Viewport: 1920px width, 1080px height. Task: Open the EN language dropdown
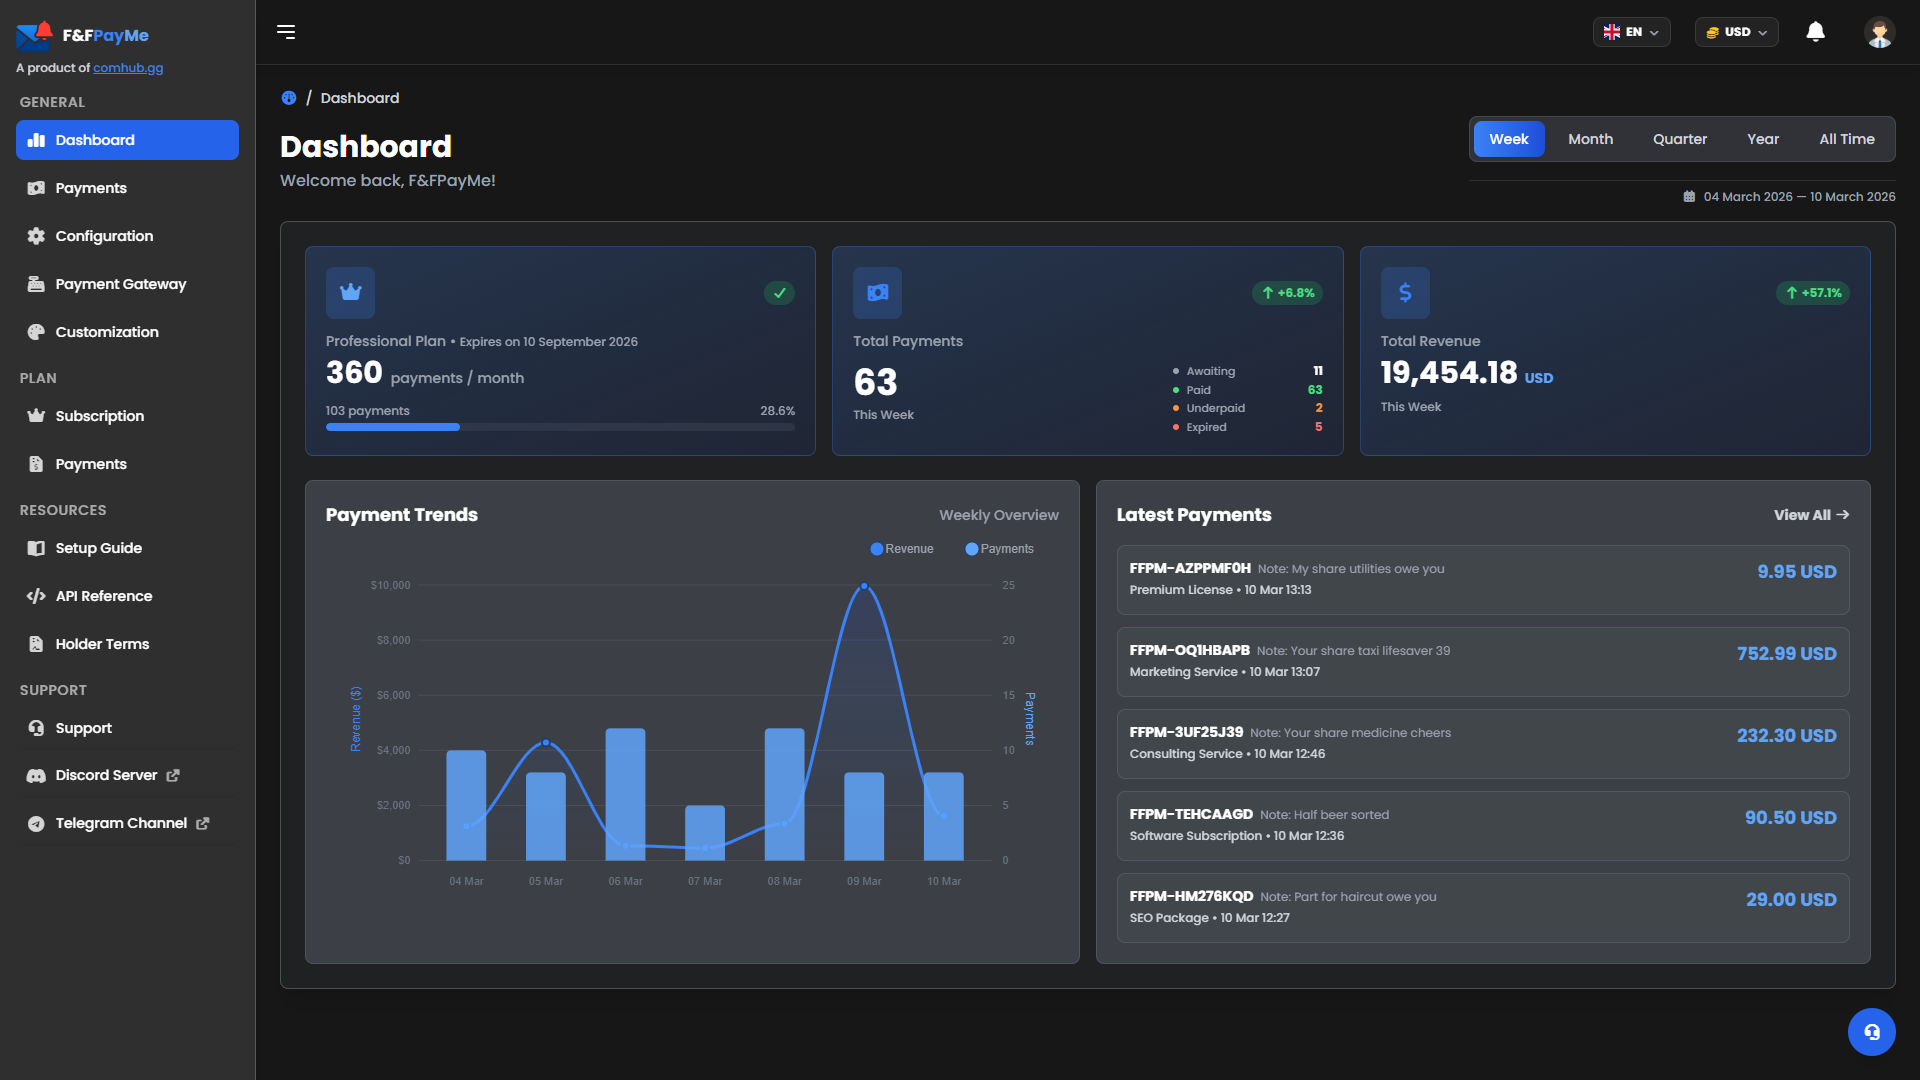(1631, 31)
